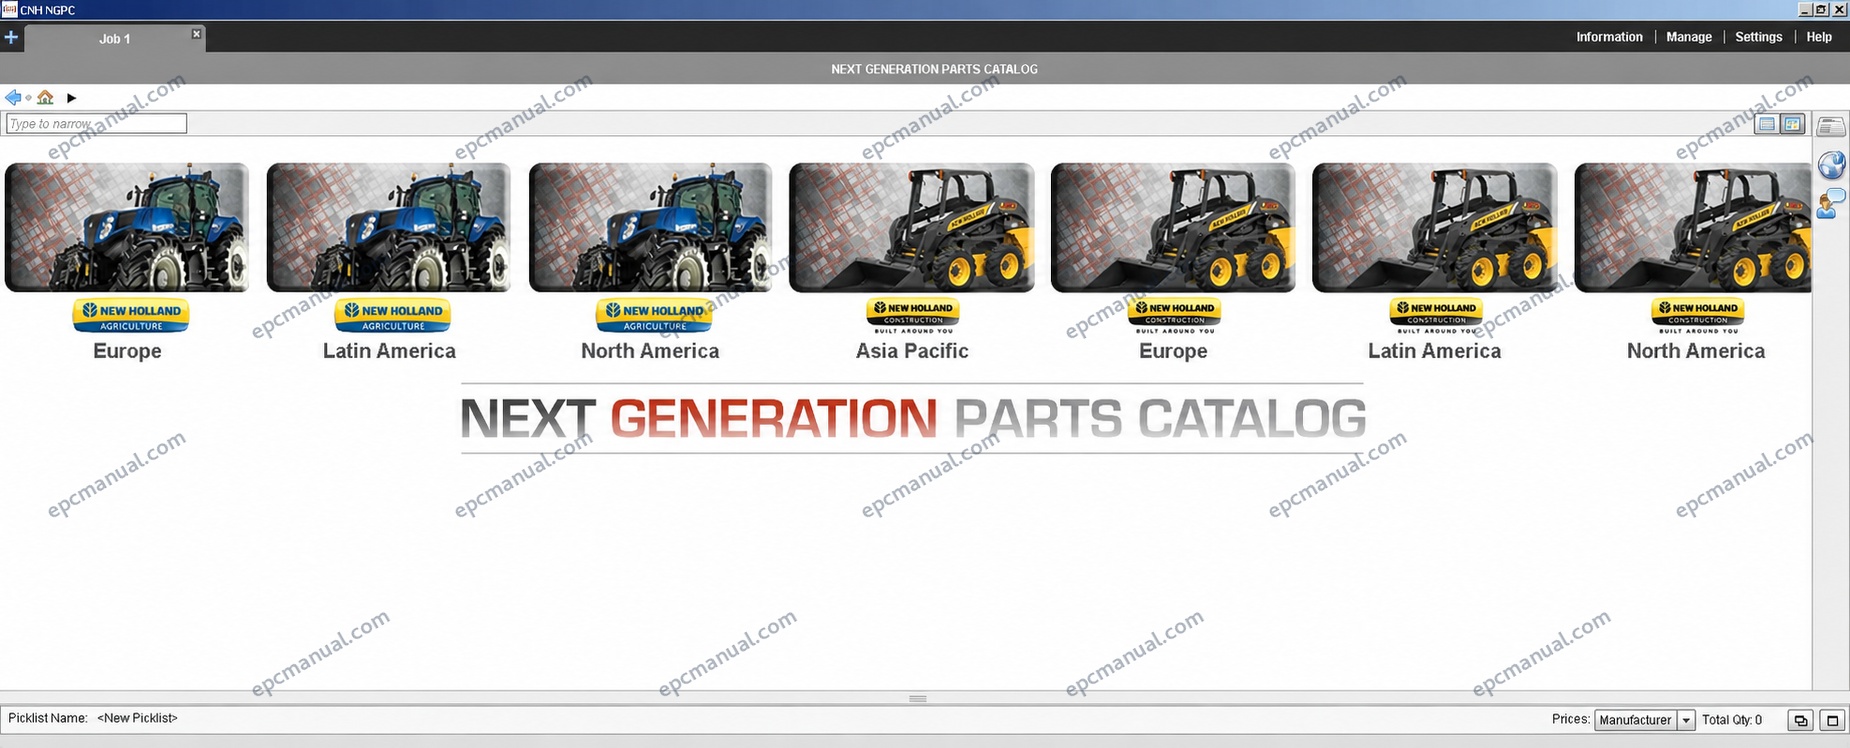Click New Holland Construction logo above Asia Pacific
Image resolution: width=1850 pixels, height=748 pixels.
pos(913,315)
